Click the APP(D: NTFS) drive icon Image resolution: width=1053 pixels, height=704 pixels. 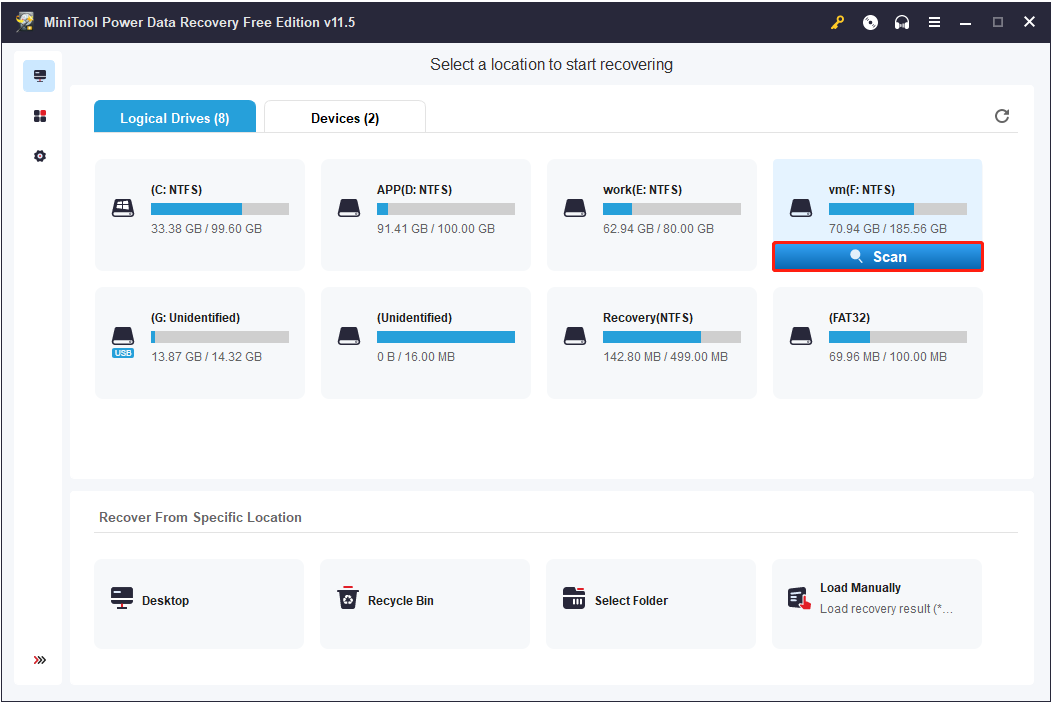tap(349, 208)
